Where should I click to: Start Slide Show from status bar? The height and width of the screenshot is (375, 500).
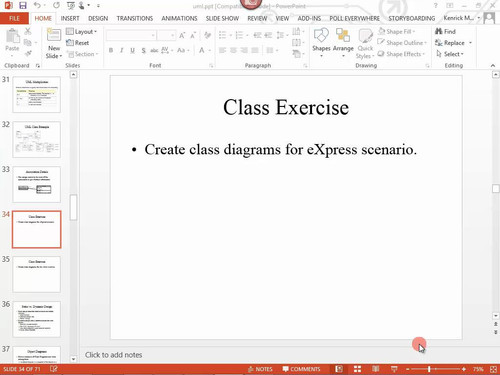(x=394, y=369)
